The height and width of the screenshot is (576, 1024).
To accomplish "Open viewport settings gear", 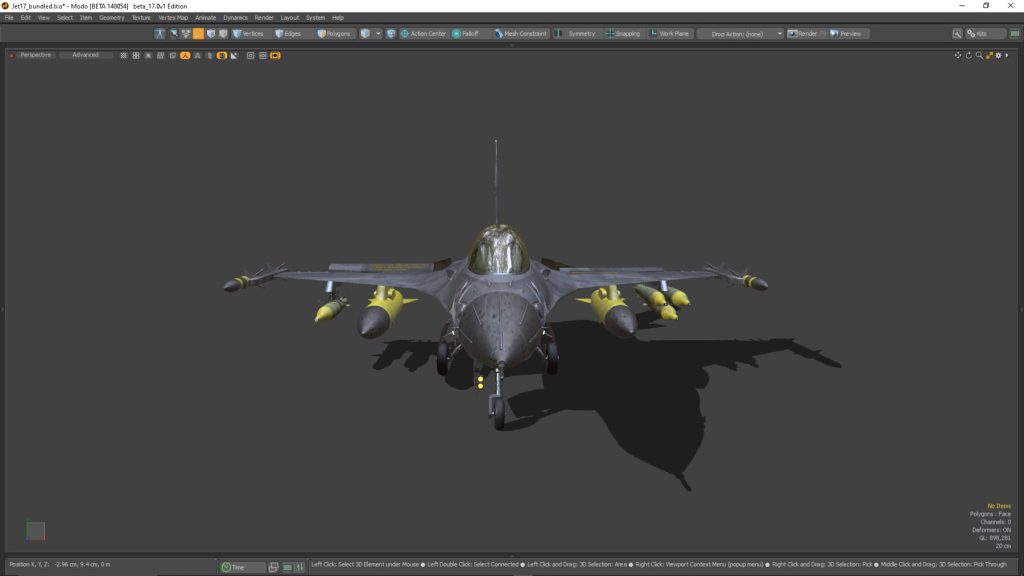I will [x=999, y=56].
